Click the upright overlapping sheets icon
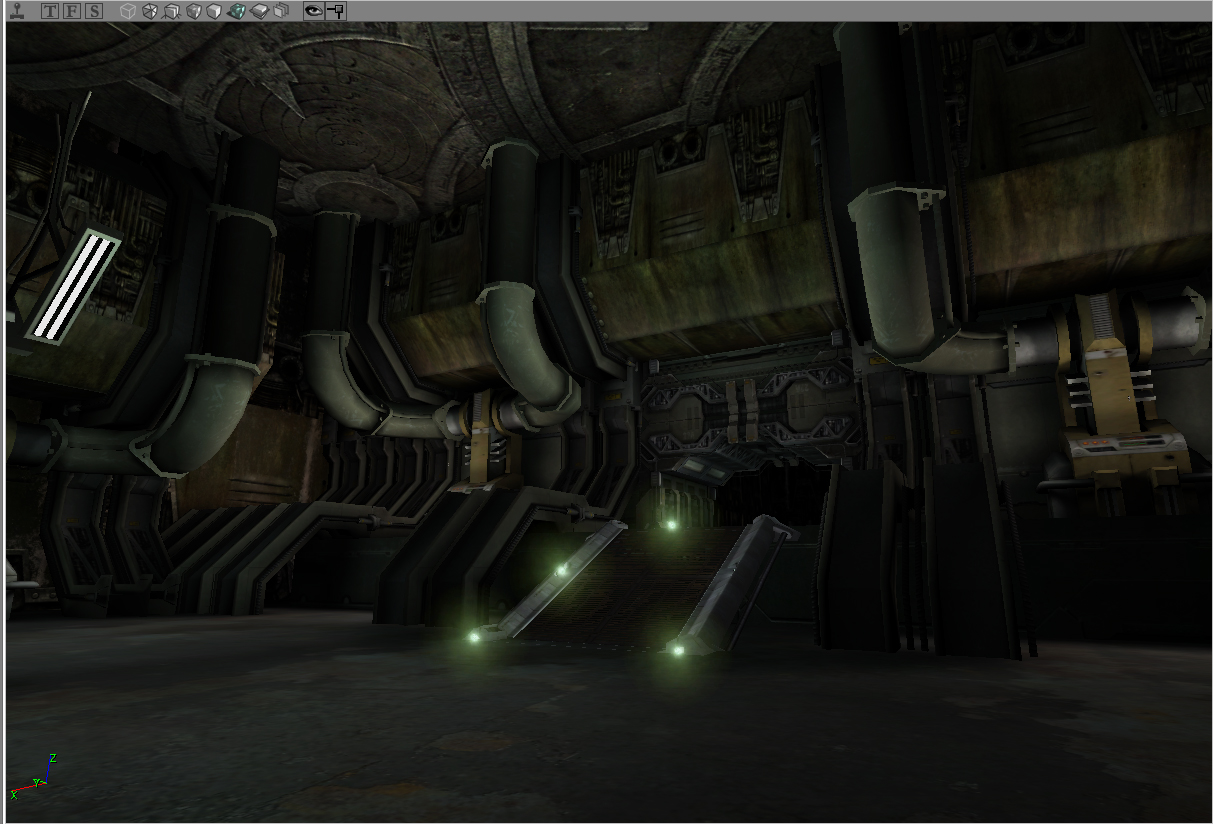This screenshot has height=824, width=1215. pos(282,11)
